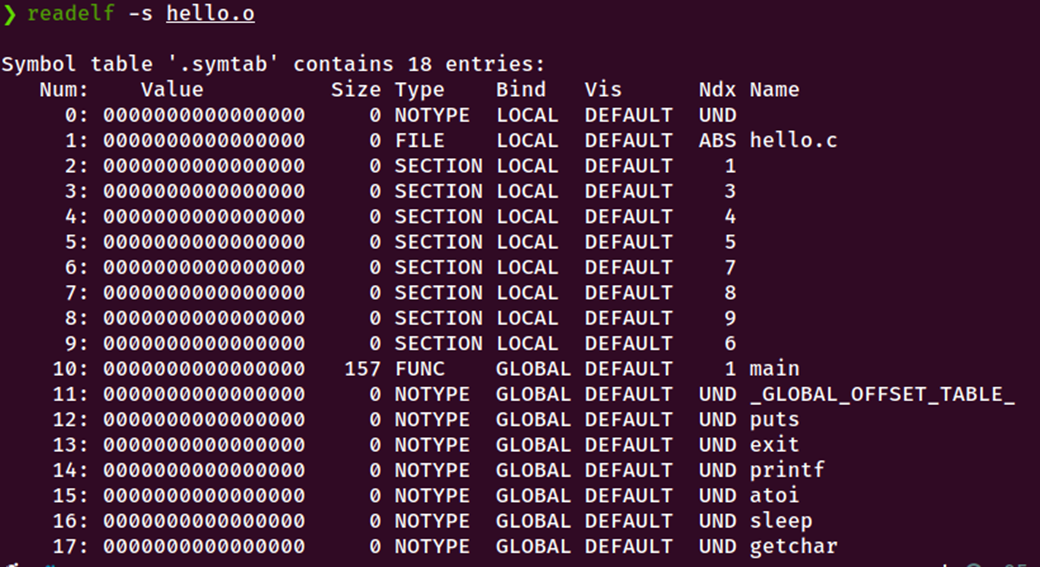Click the '.symtab' text in the header line

(223, 64)
